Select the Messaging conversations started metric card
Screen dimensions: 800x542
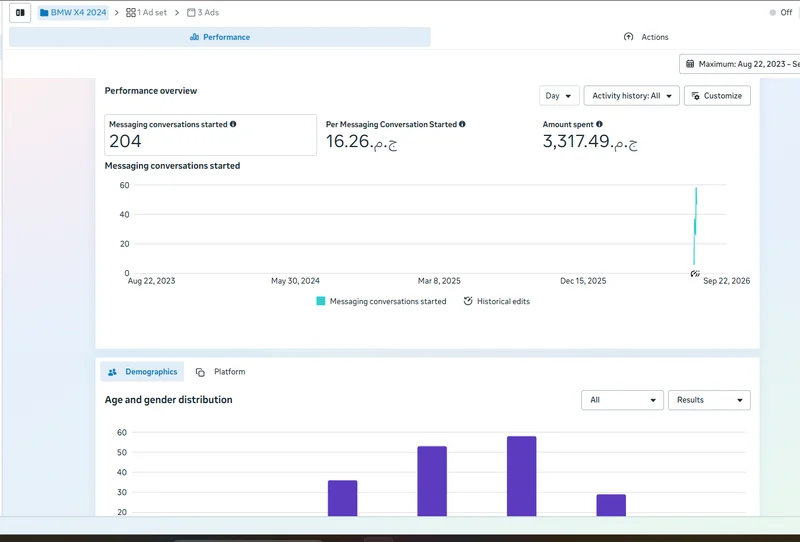click(x=210, y=135)
